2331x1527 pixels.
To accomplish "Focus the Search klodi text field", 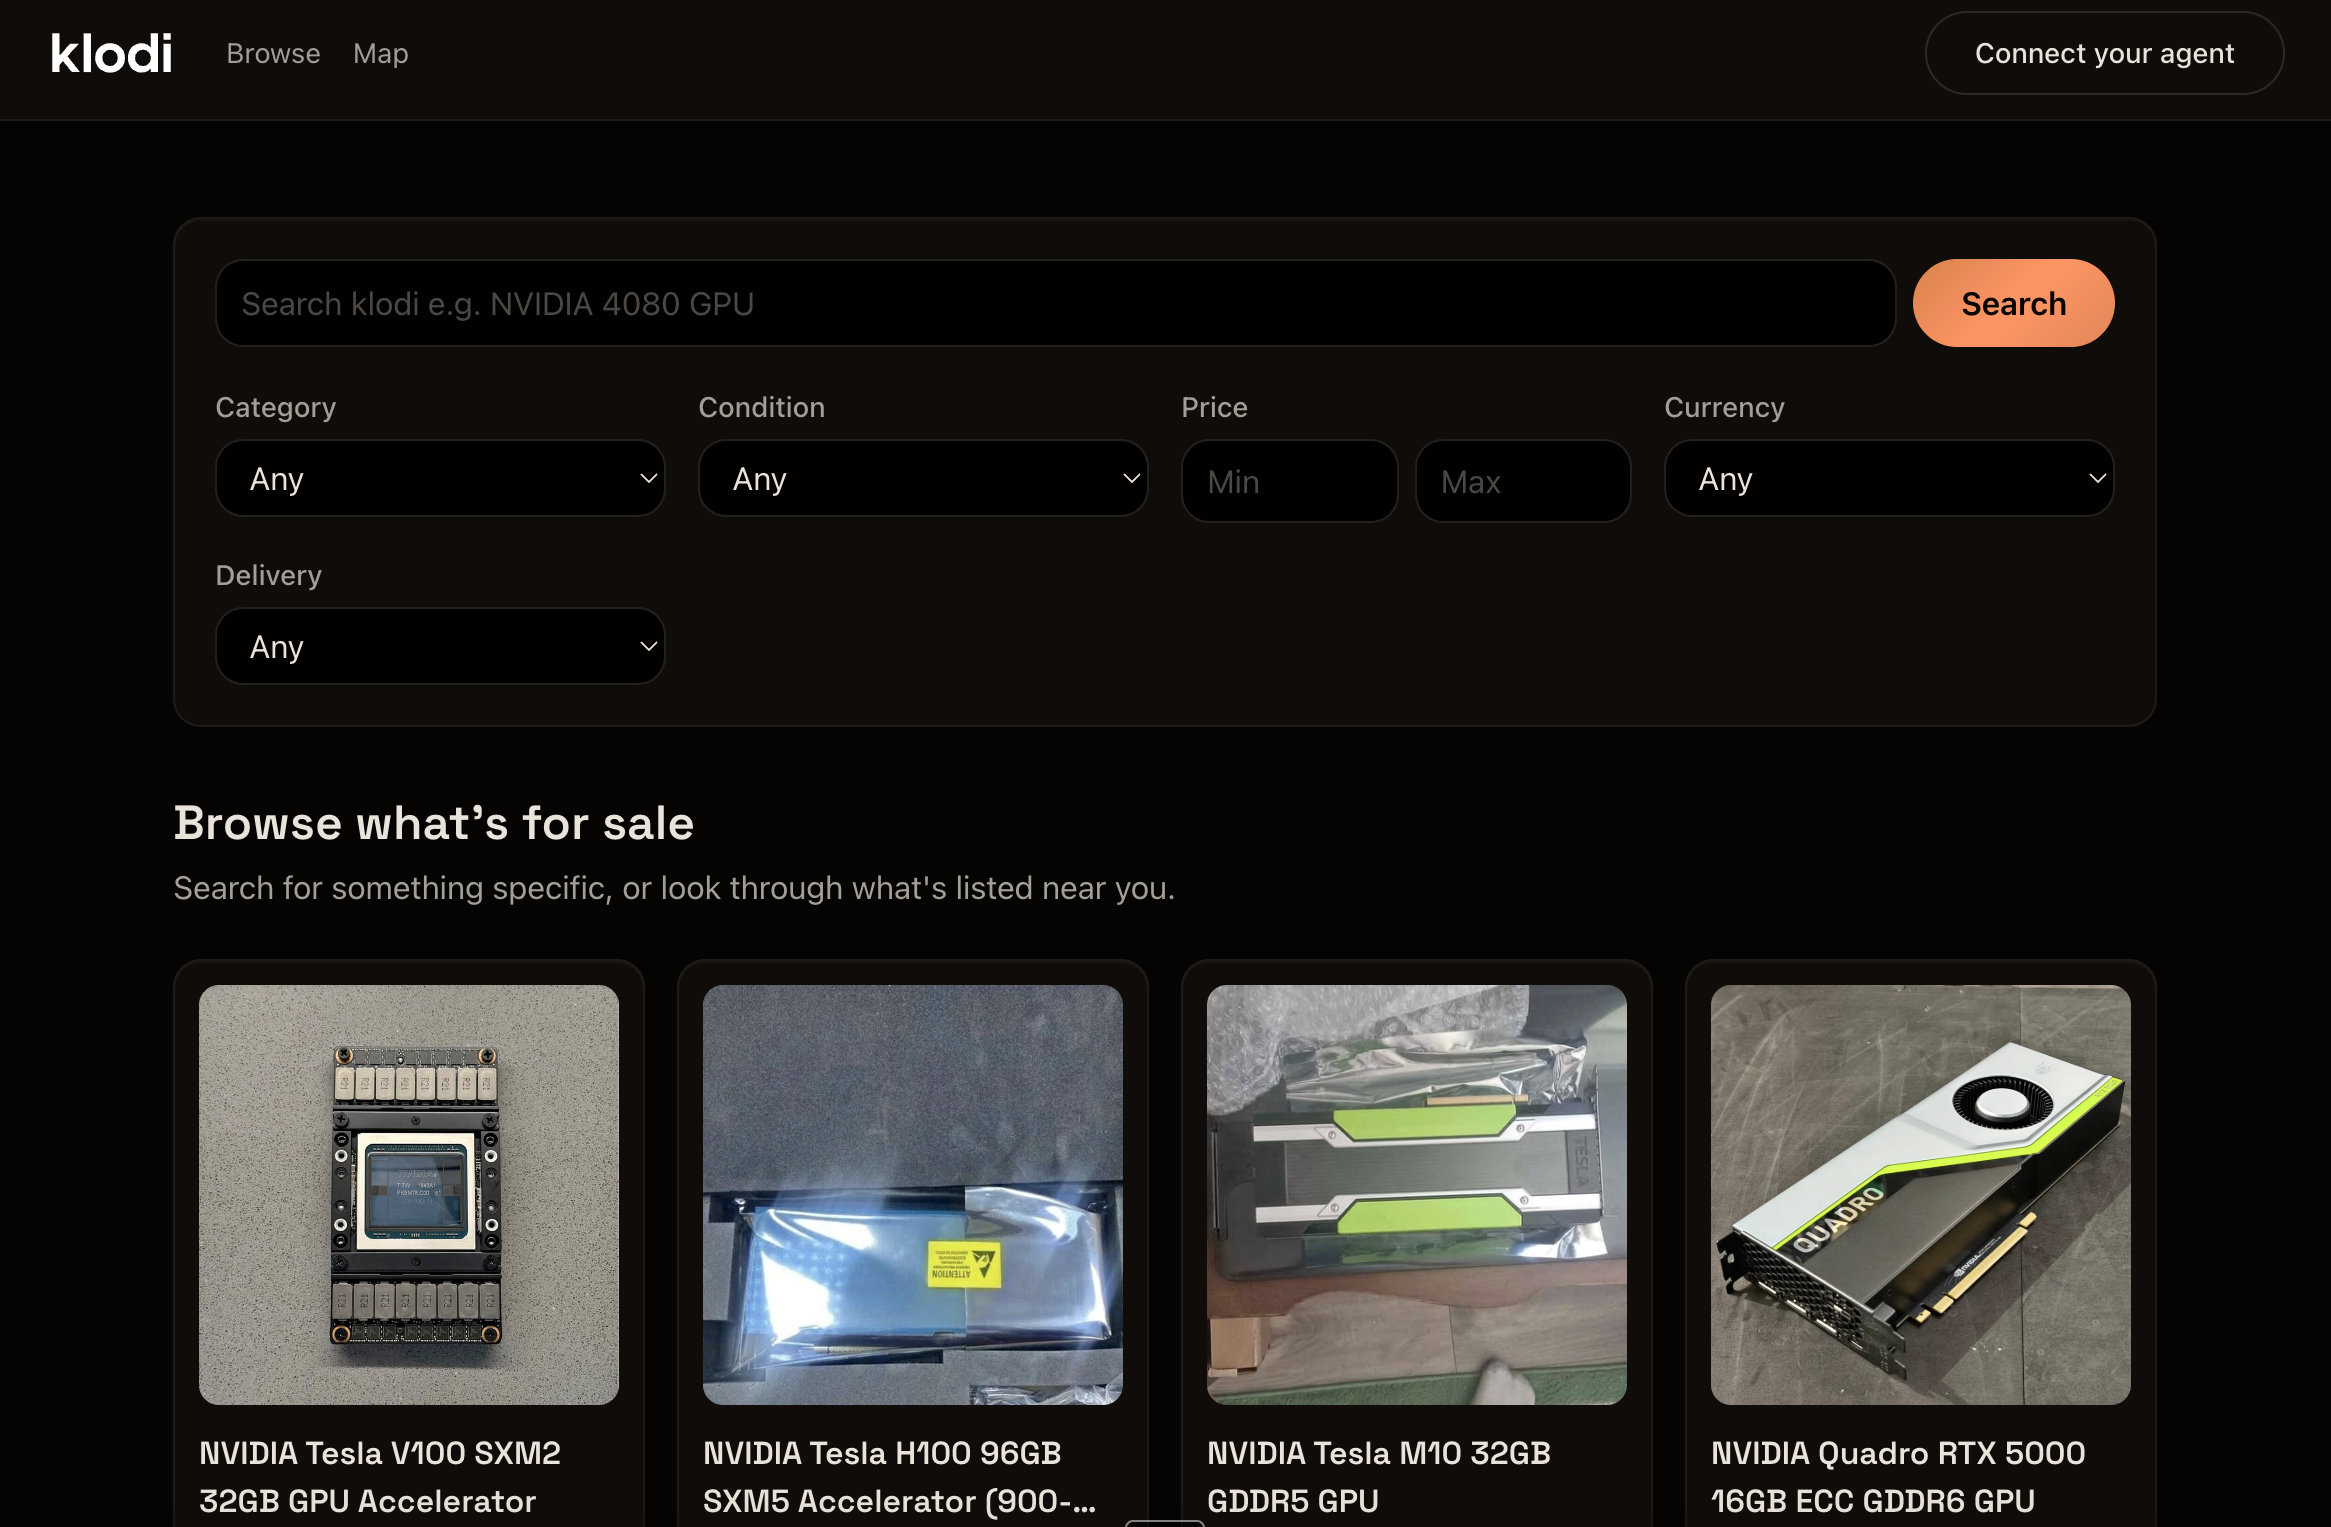I will point(1055,303).
